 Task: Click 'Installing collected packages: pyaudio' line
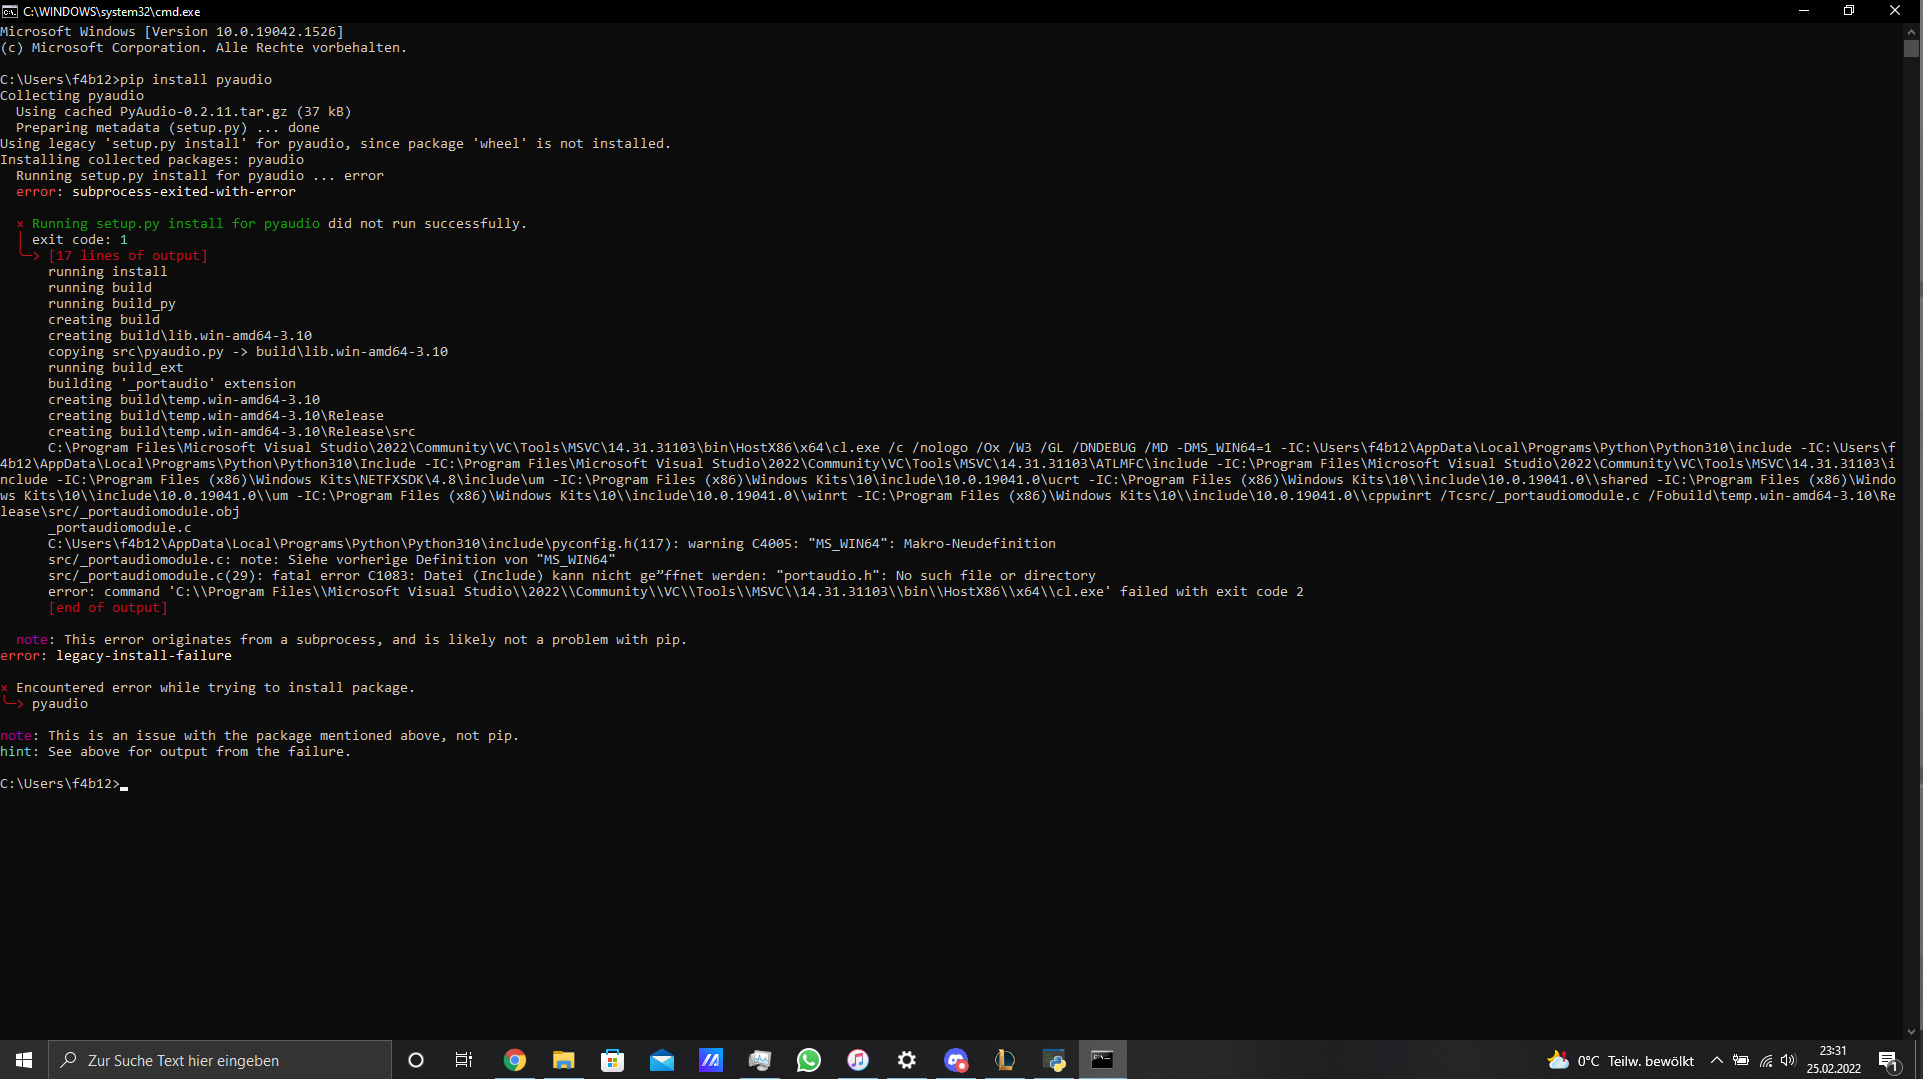click(x=152, y=159)
